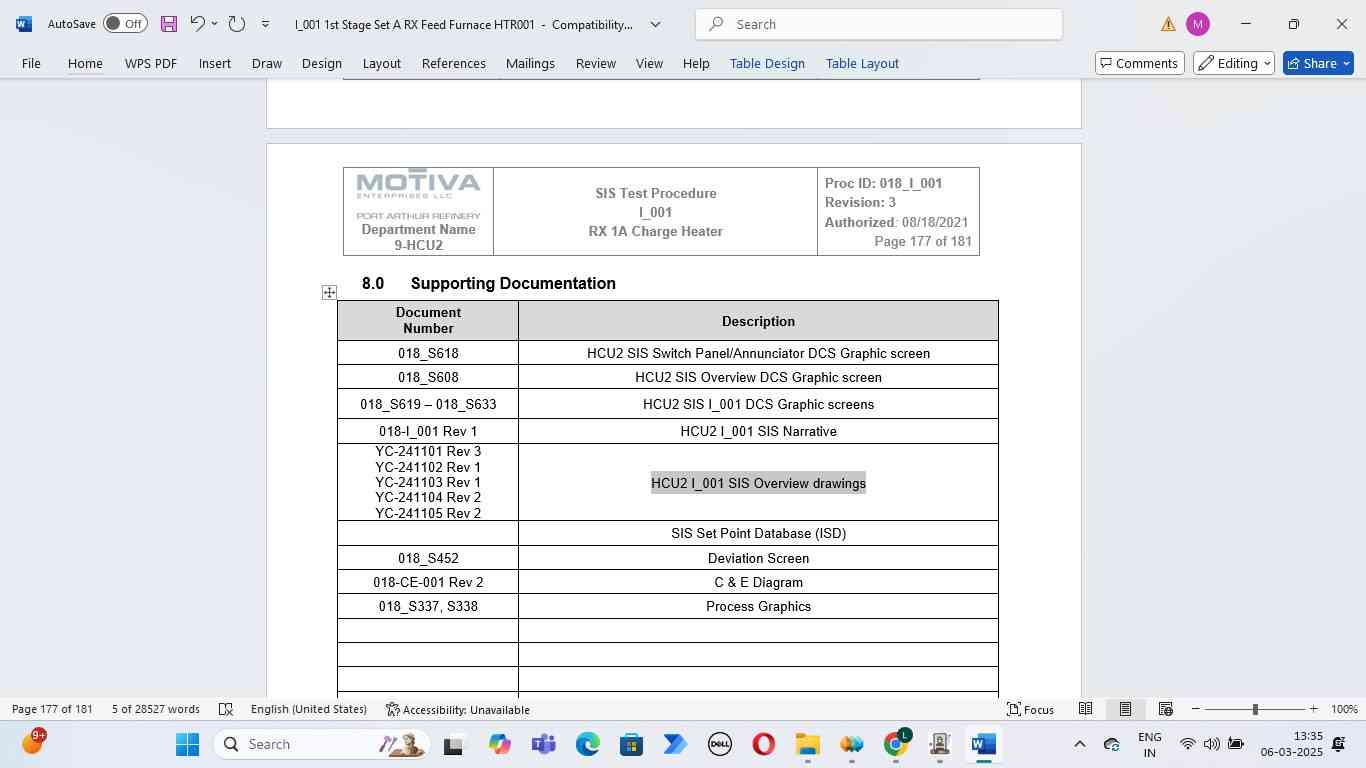The width and height of the screenshot is (1366, 768).
Task: Switch to the Home tab
Action: click(85, 63)
